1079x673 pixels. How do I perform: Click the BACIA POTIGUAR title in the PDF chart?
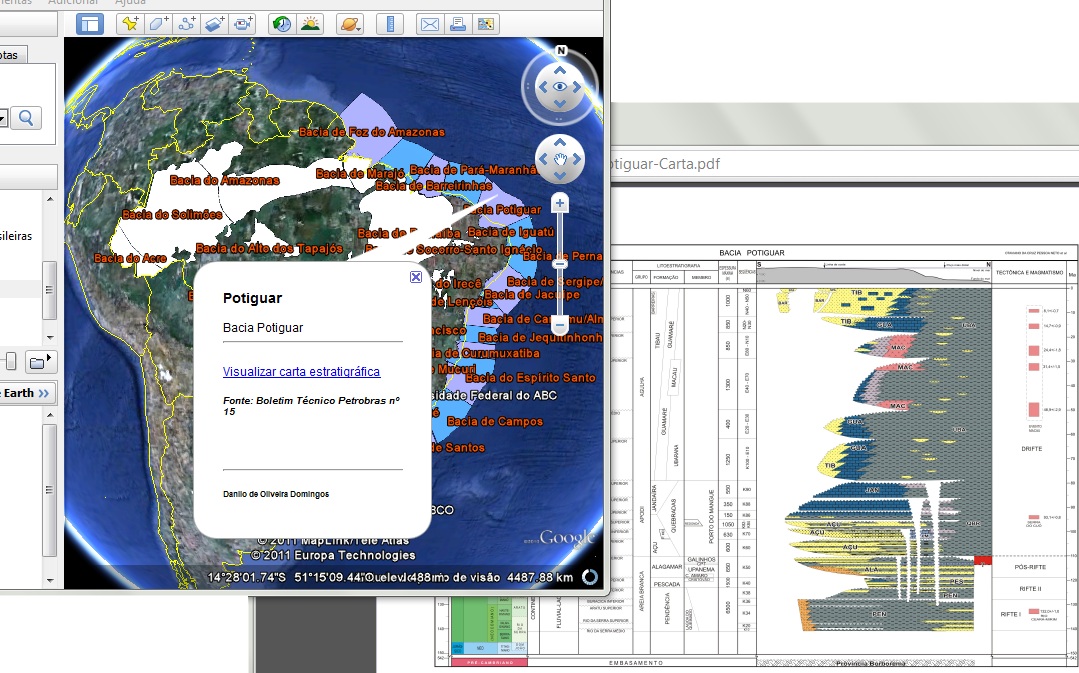tap(751, 253)
